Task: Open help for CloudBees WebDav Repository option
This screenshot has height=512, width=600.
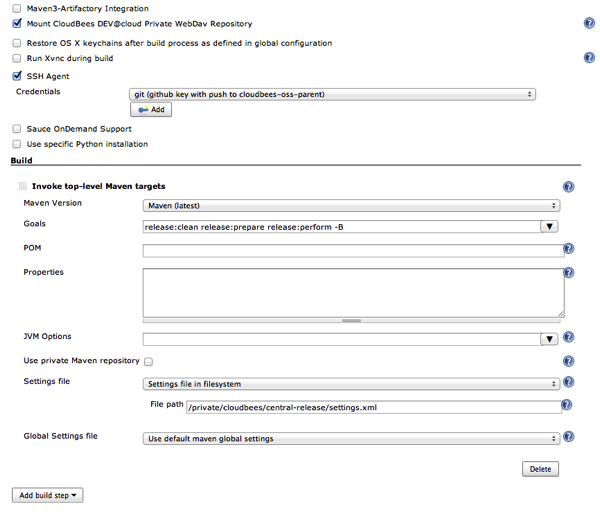Action: pos(589,23)
